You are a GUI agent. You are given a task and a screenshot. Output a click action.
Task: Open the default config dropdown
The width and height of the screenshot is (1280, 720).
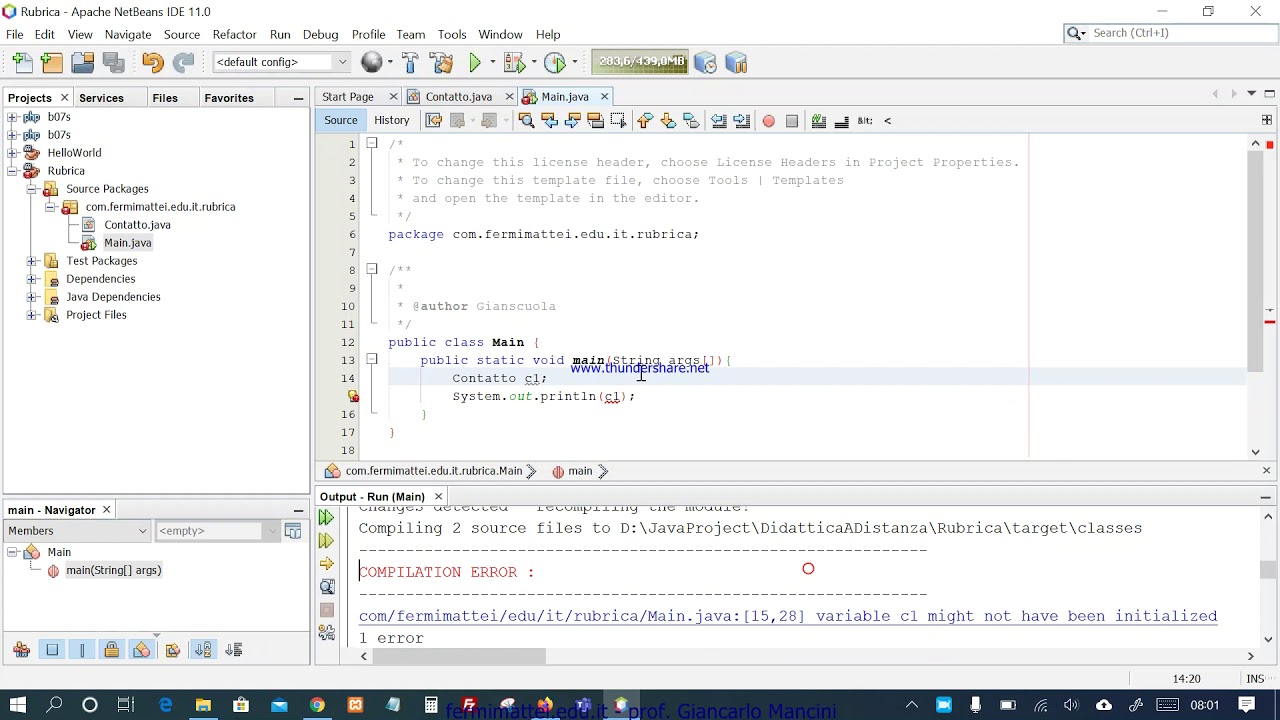[281, 62]
